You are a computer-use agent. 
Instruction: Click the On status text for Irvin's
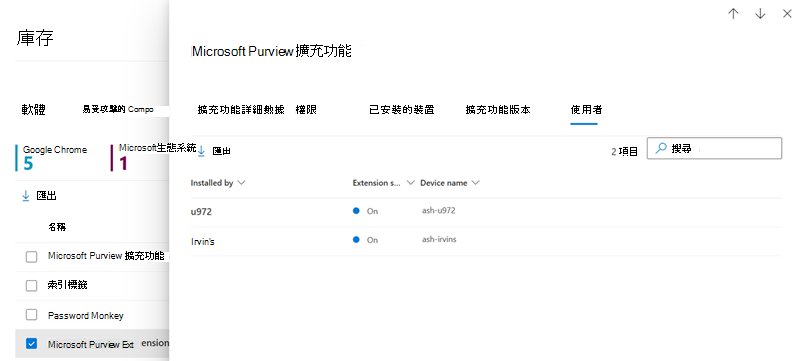[372, 240]
